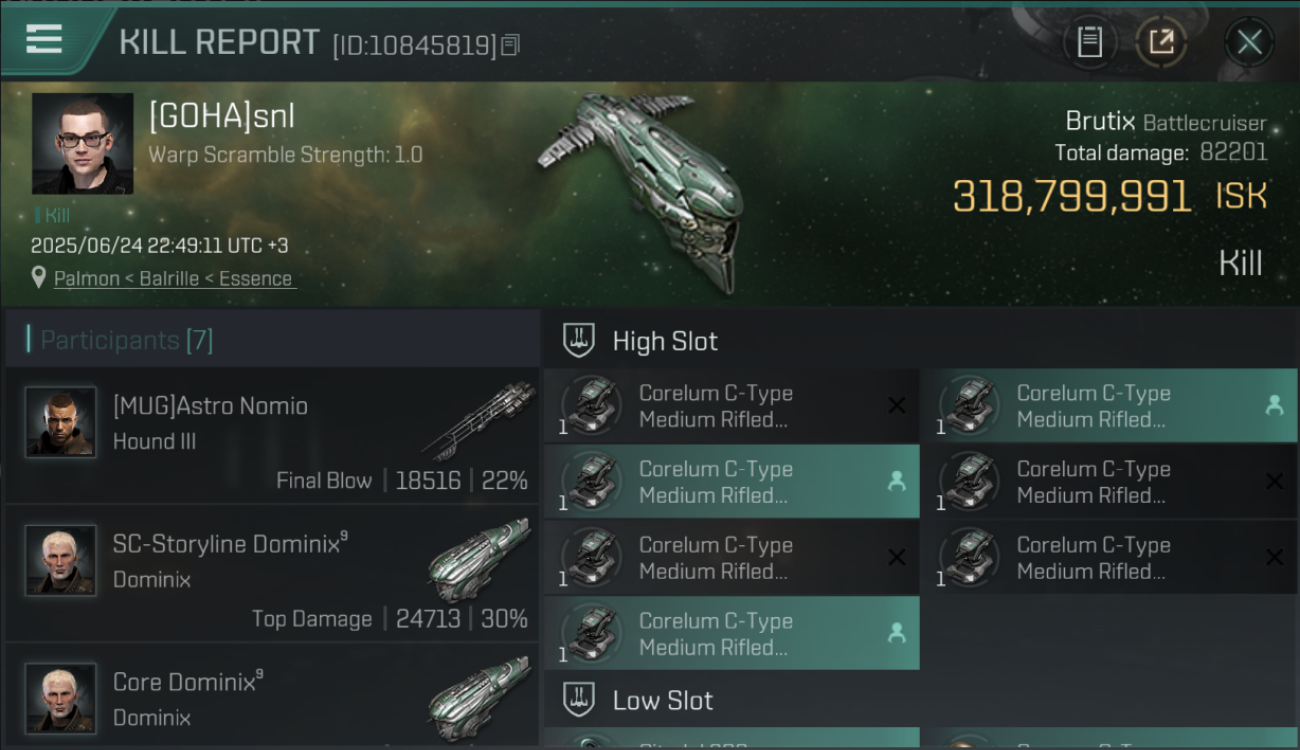
Task: Click the High Slot shield icon
Action: [579, 341]
